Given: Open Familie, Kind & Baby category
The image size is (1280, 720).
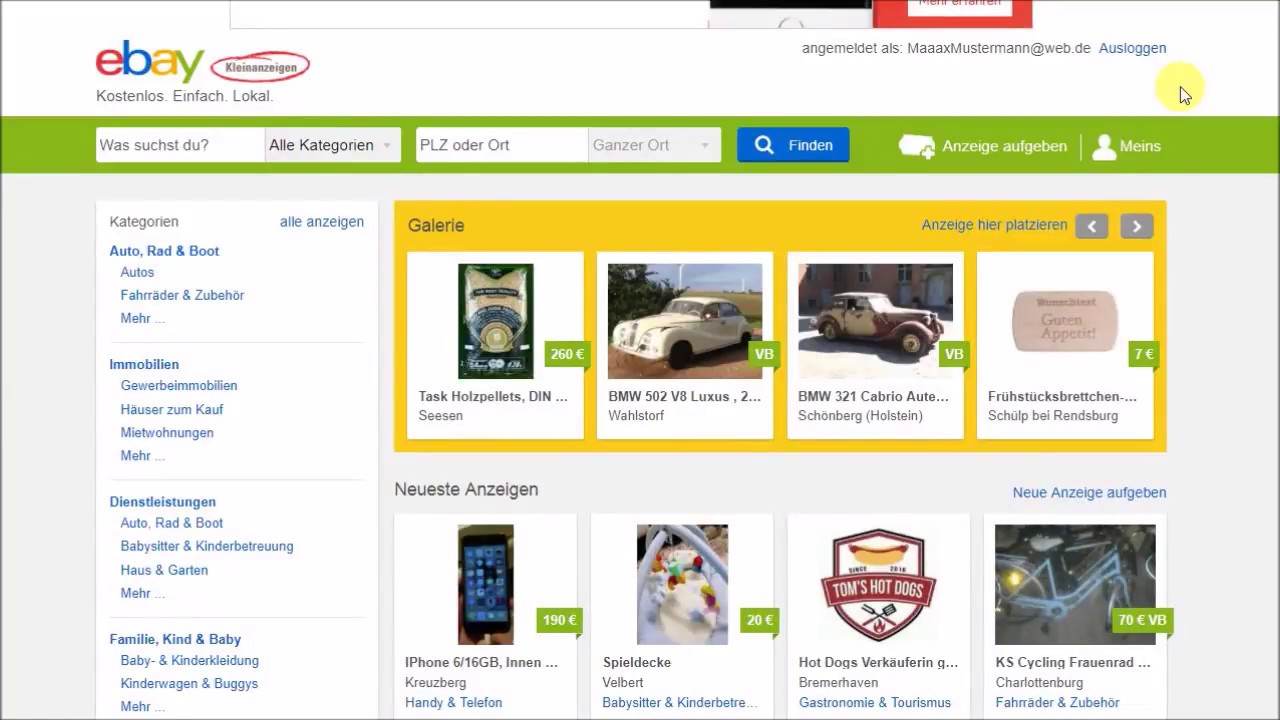Looking at the screenshot, I should 175,639.
